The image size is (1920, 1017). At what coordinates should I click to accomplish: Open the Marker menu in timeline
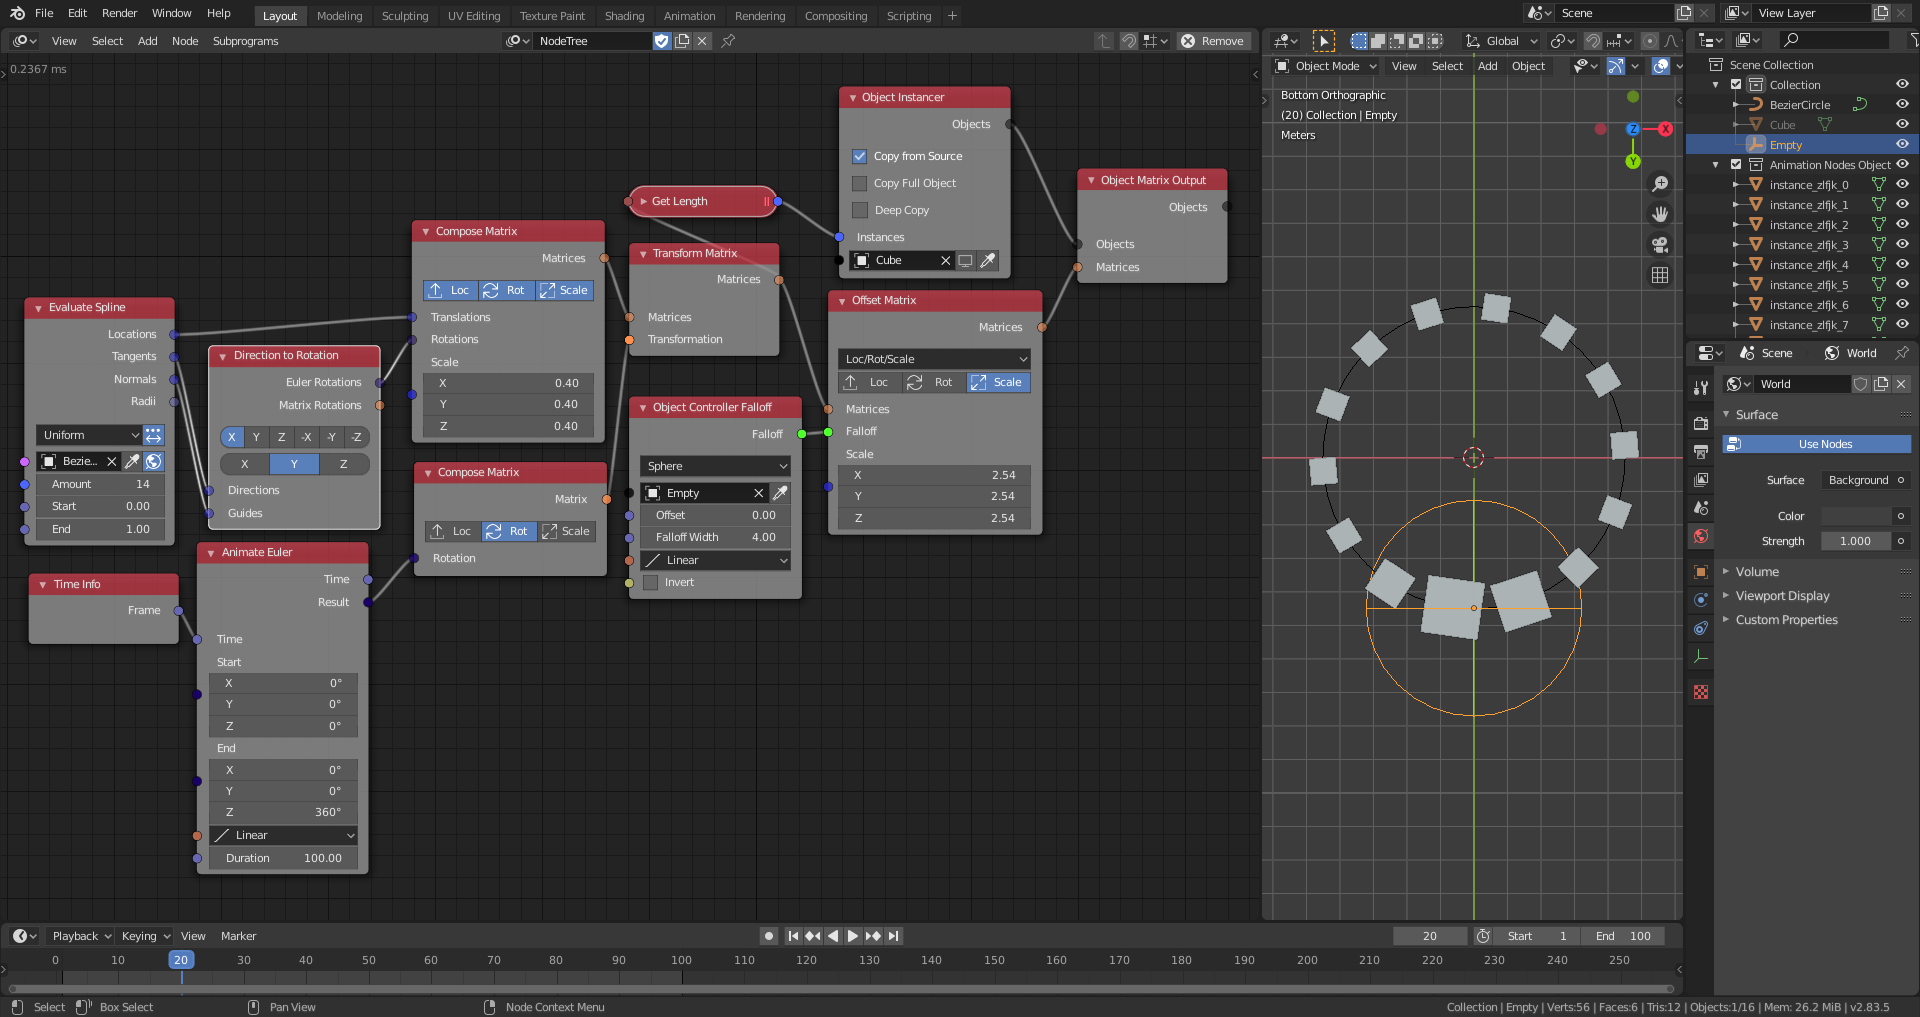click(238, 936)
